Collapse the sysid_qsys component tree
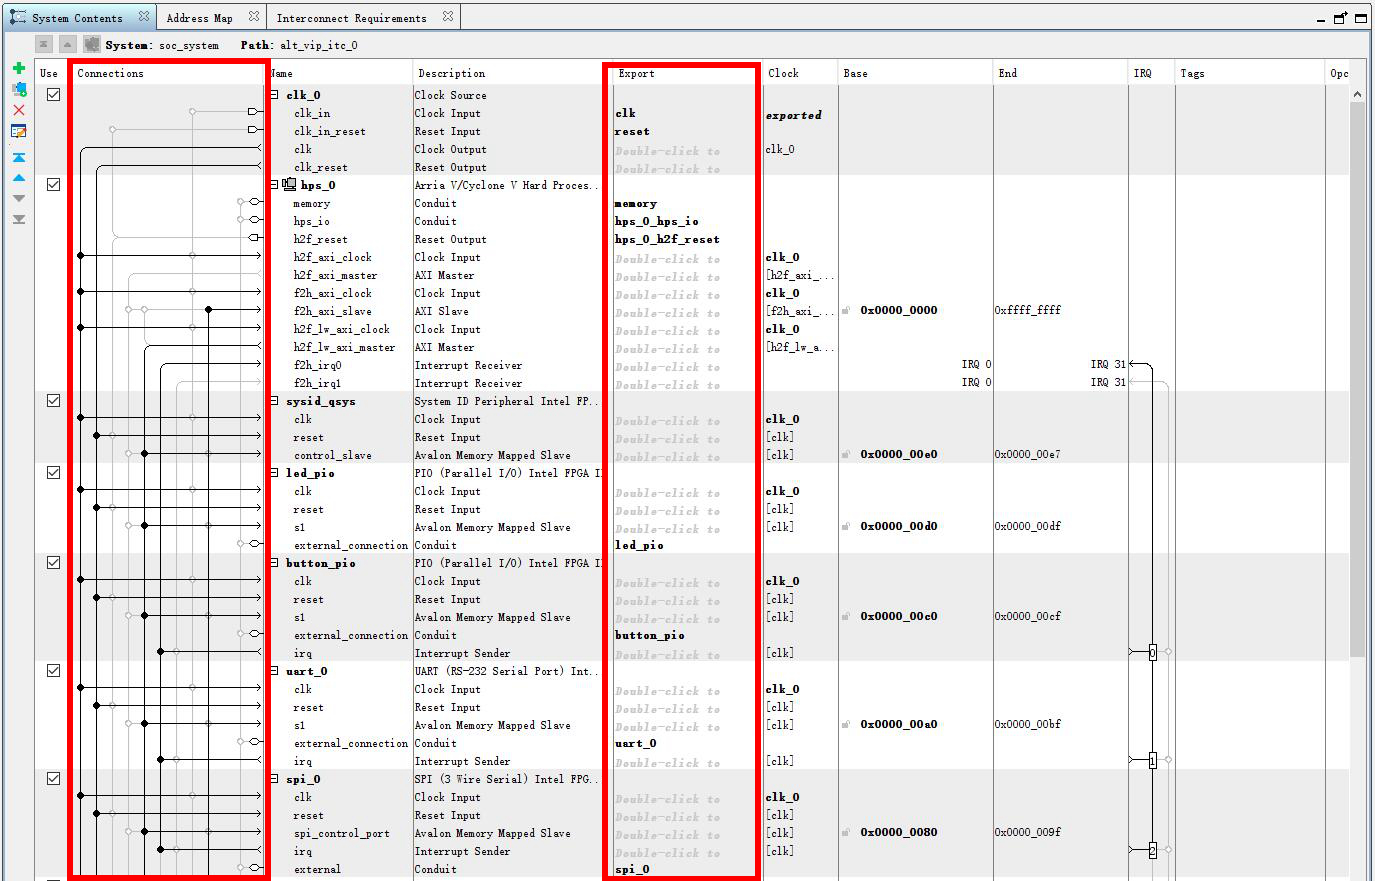1375x881 pixels. pos(274,401)
